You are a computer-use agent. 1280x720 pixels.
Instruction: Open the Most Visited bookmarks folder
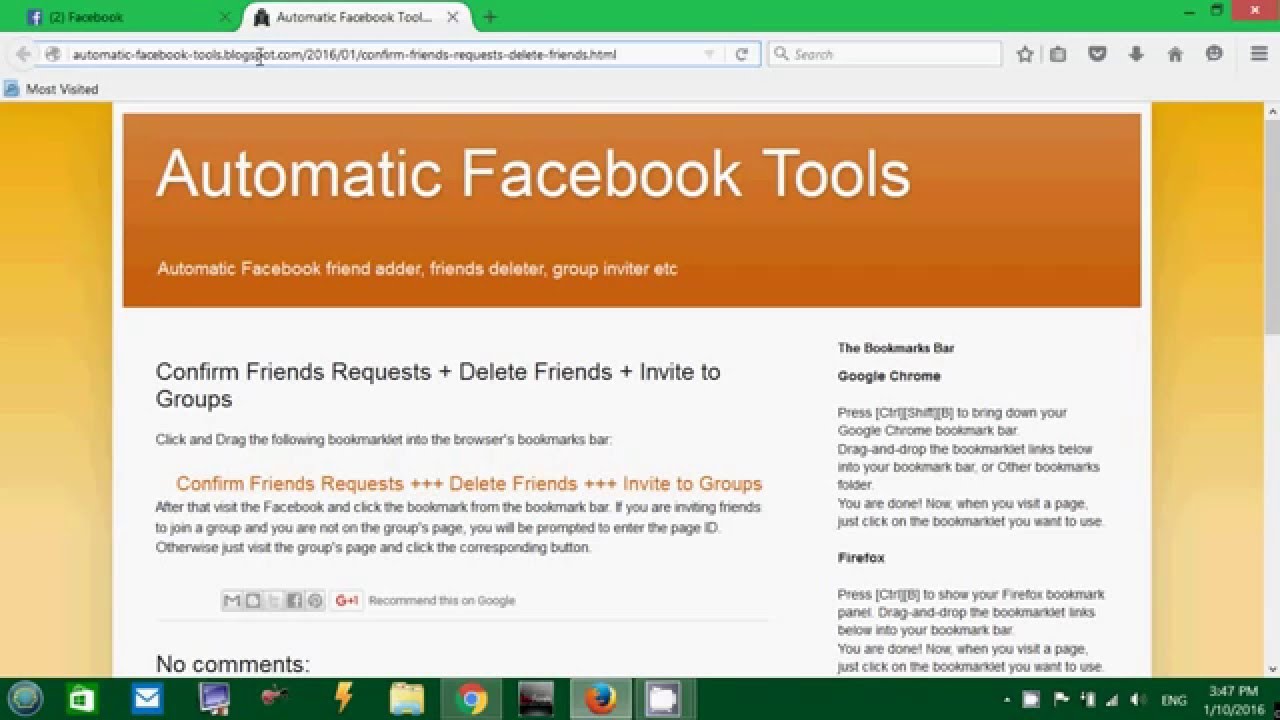(51, 89)
